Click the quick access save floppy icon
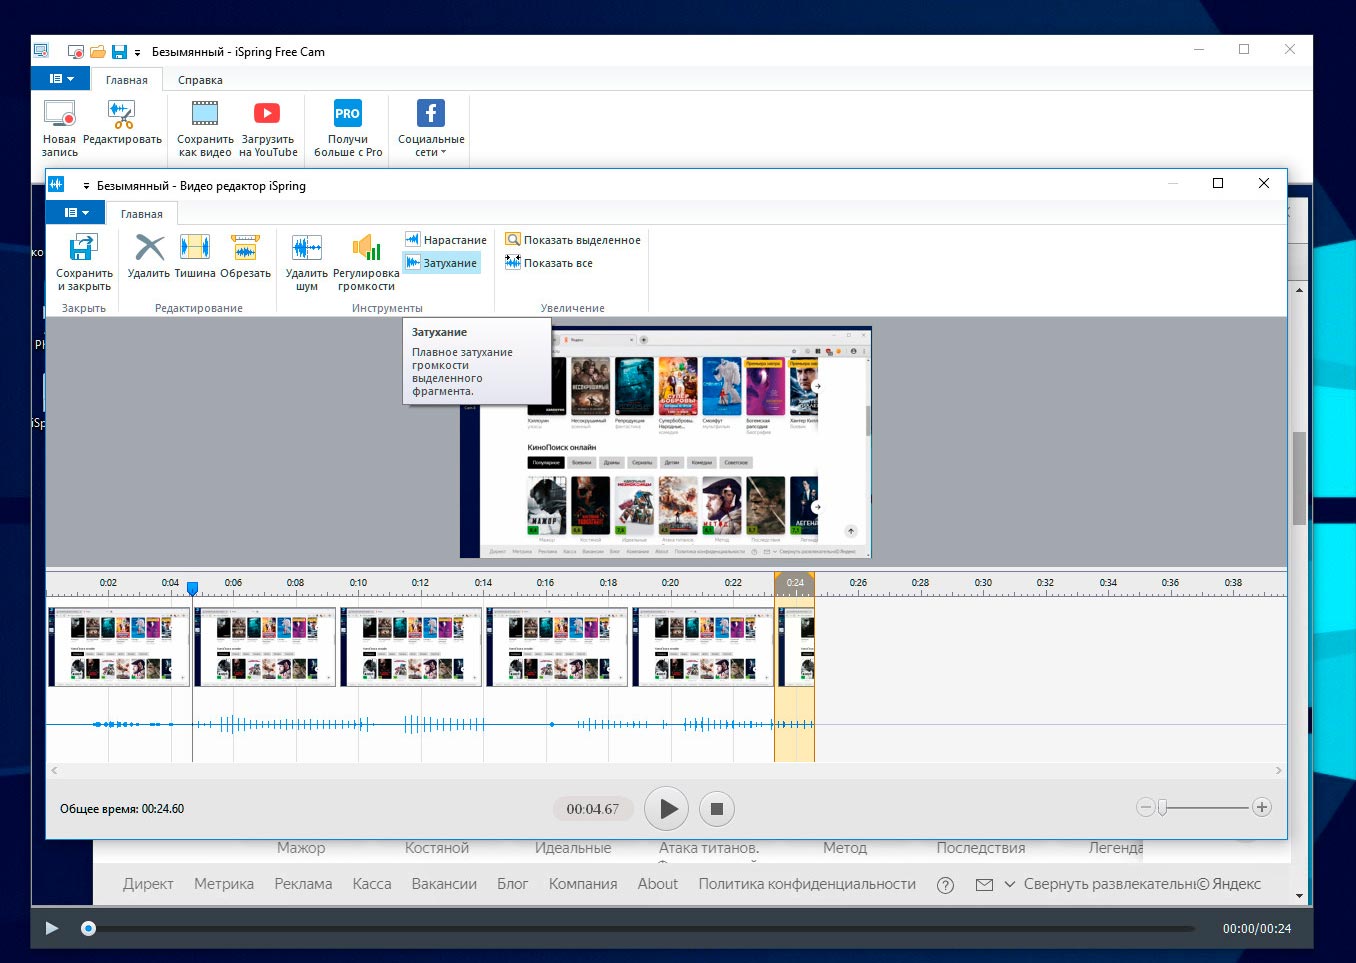The width and height of the screenshot is (1356, 963). [119, 52]
